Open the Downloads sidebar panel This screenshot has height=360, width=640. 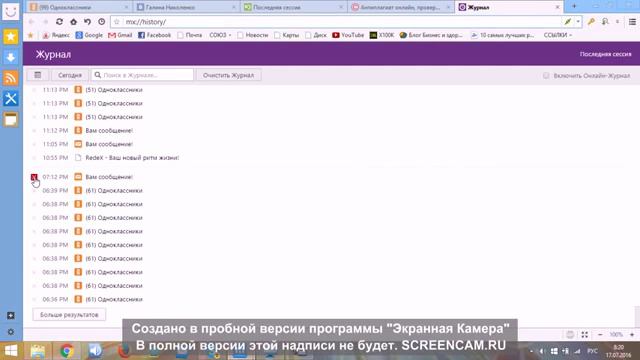click(11, 57)
